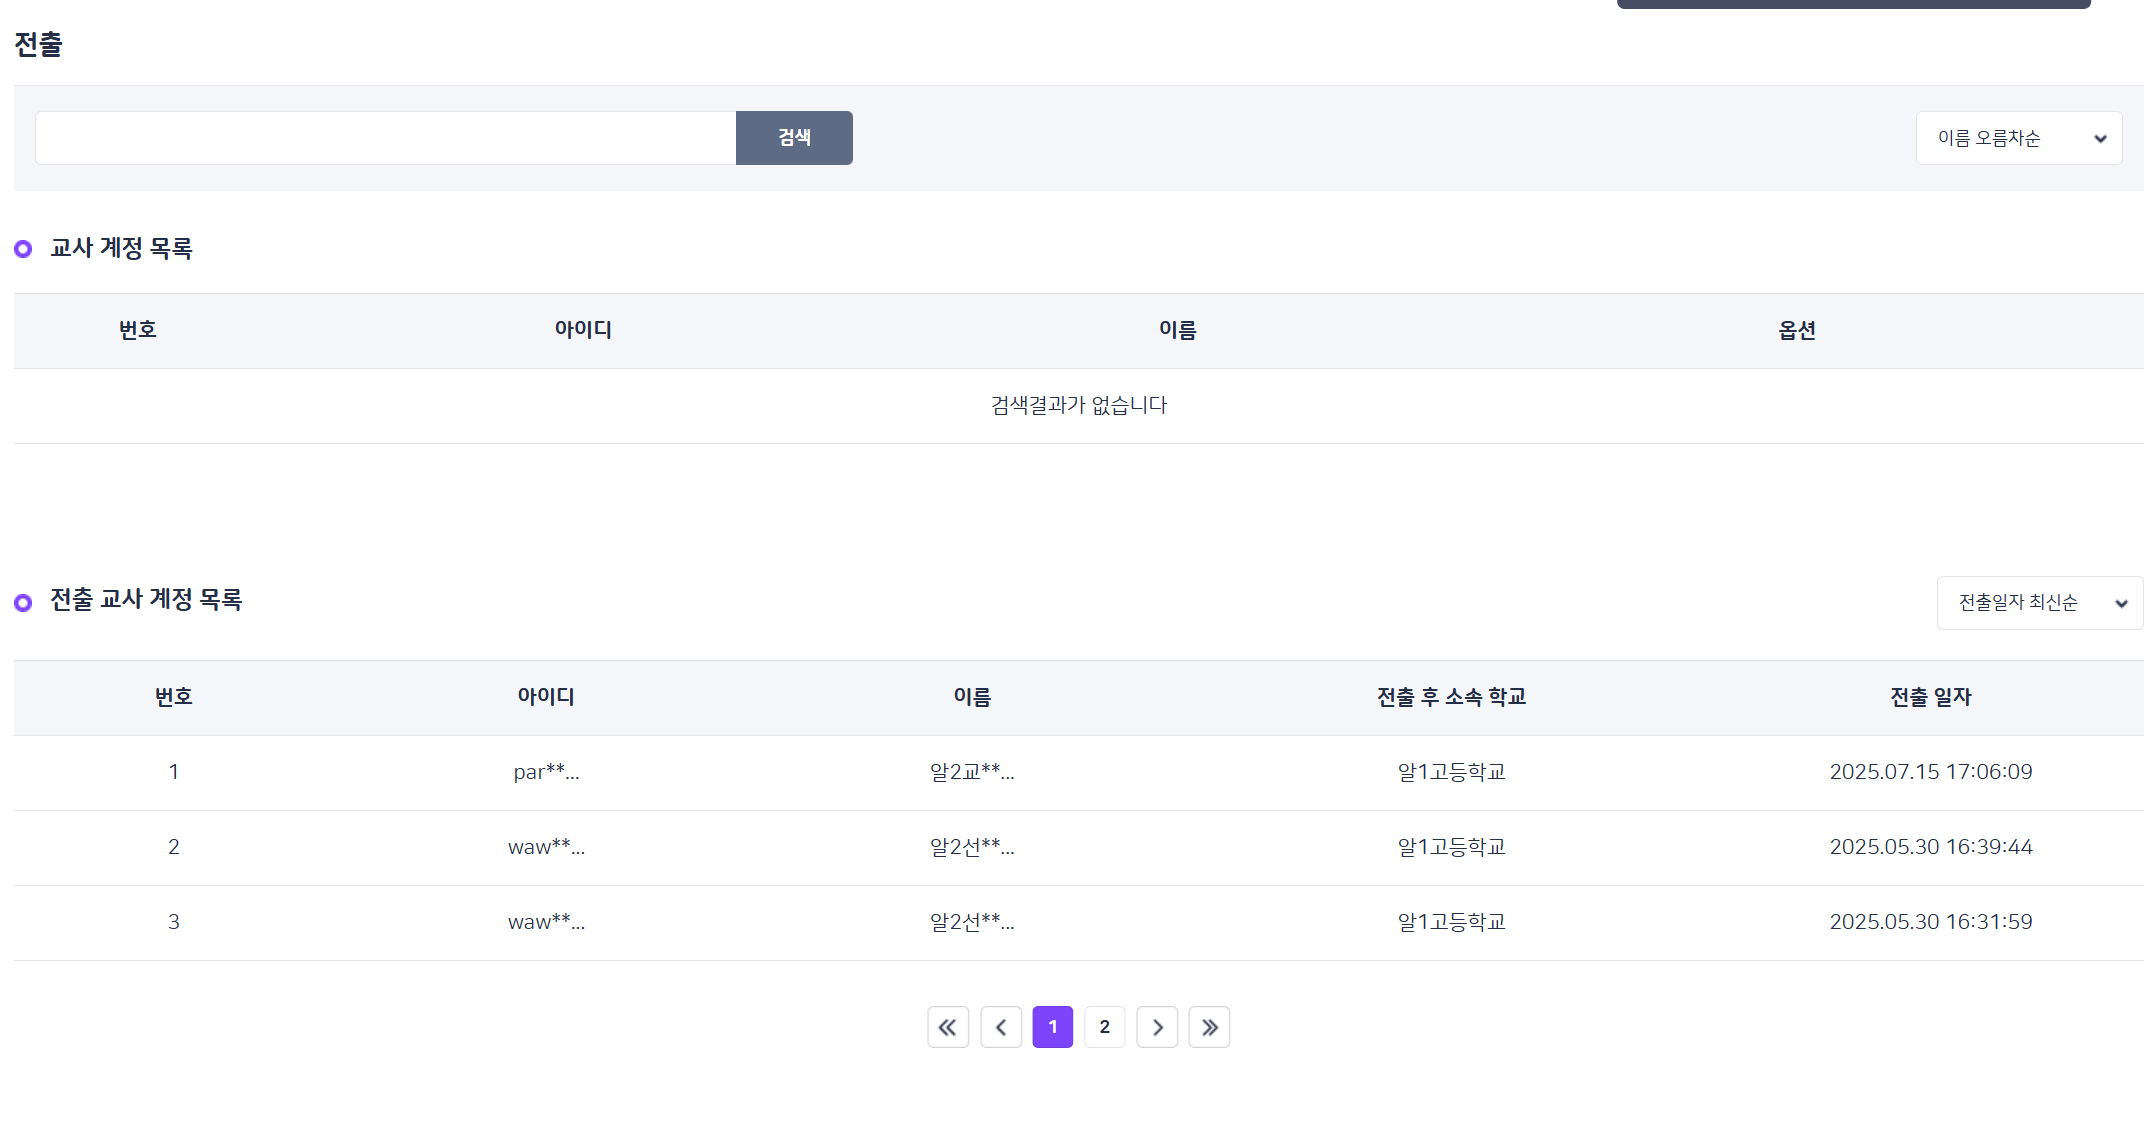This screenshot has height=1125, width=2149.
Task: Open the 이름 오름차순 sort dropdown
Action: pos(2018,138)
